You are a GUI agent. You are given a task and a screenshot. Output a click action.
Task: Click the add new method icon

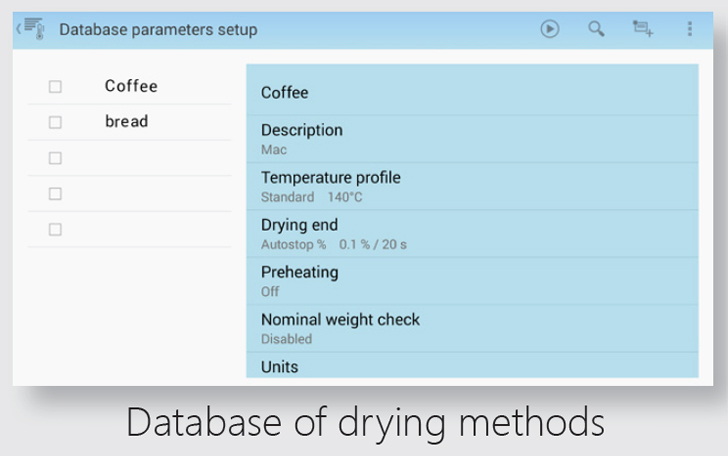pos(642,29)
